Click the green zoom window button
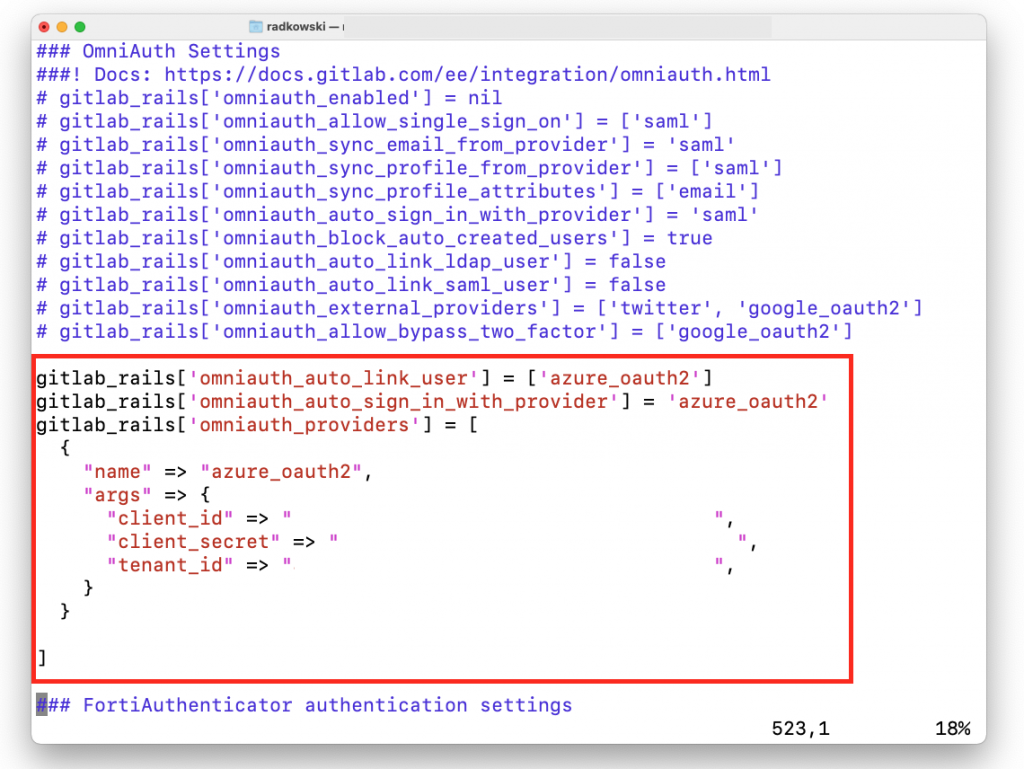 pos(80,27)
